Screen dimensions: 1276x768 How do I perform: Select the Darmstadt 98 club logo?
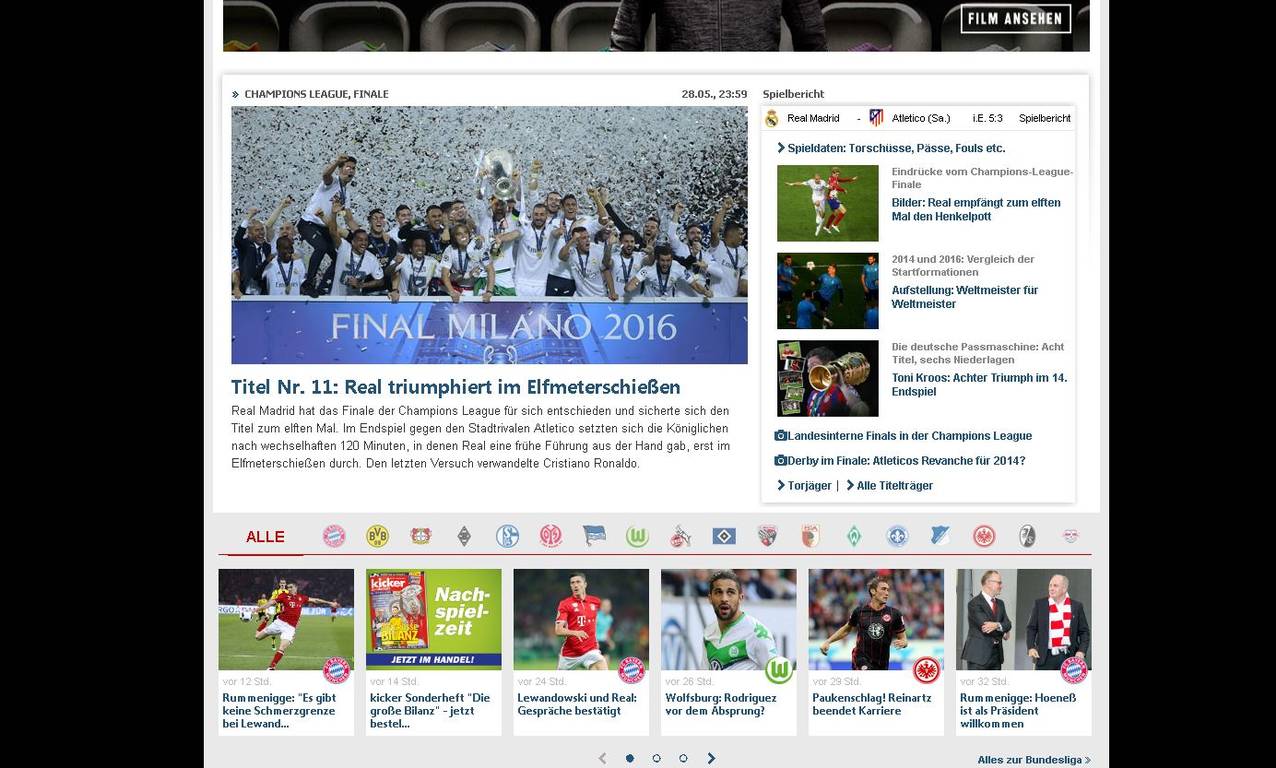(897, 537)
